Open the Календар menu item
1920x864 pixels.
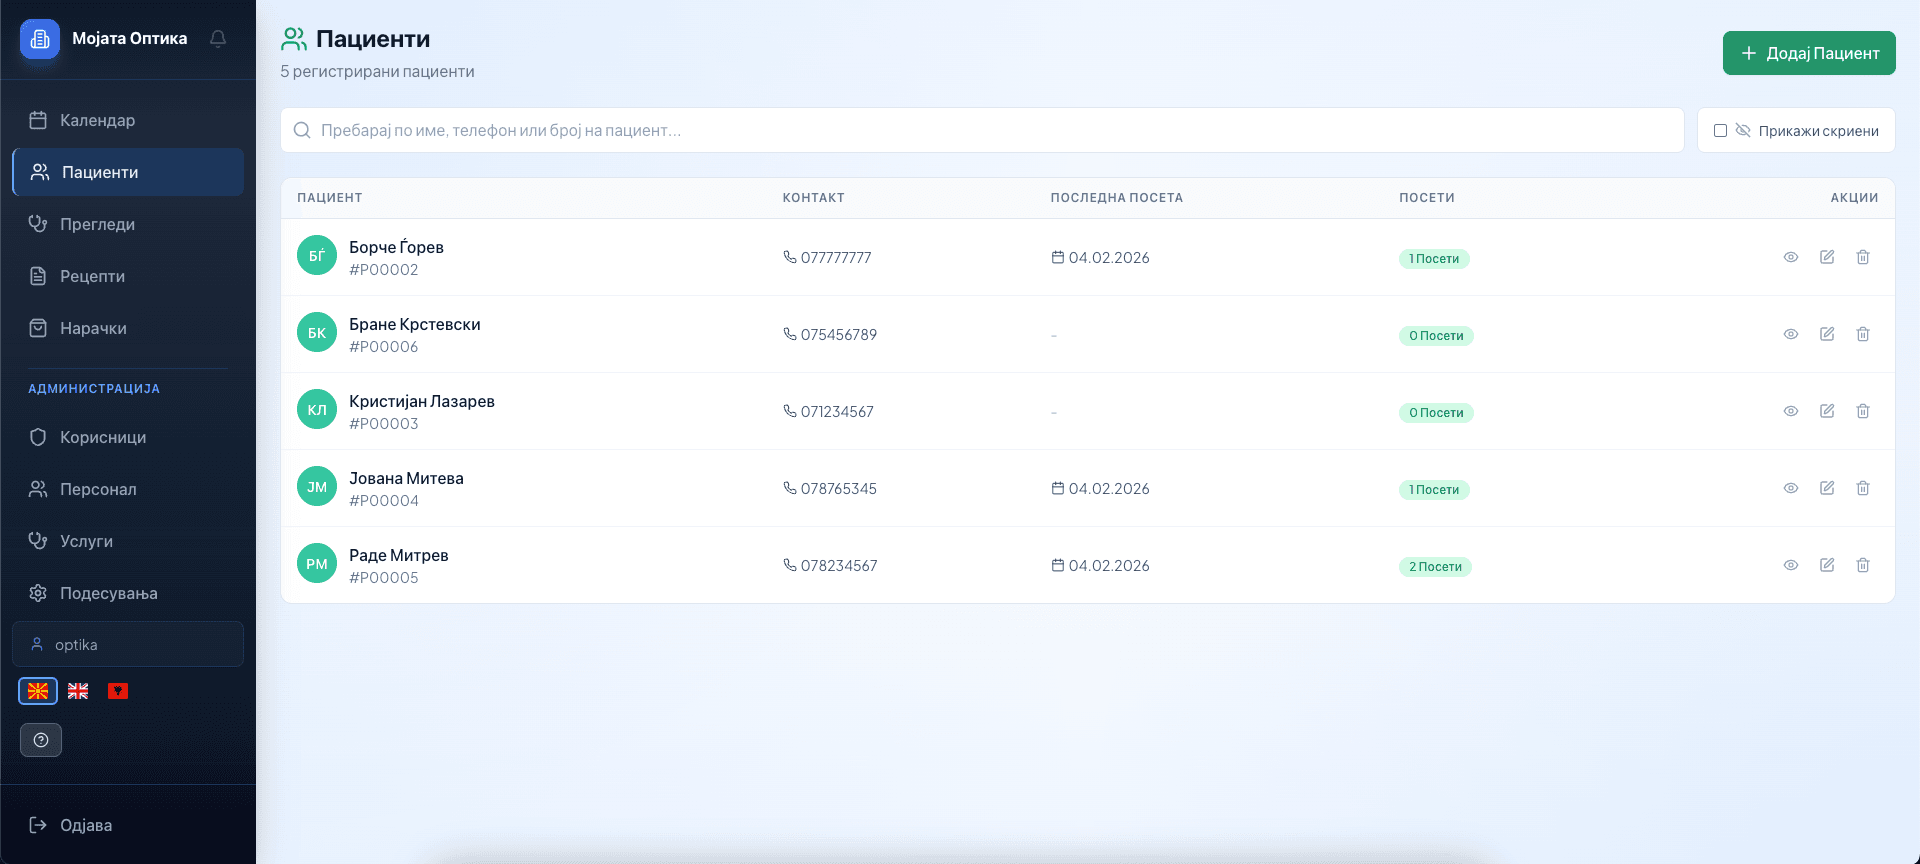pyautogui.click(x=97, y=120)
